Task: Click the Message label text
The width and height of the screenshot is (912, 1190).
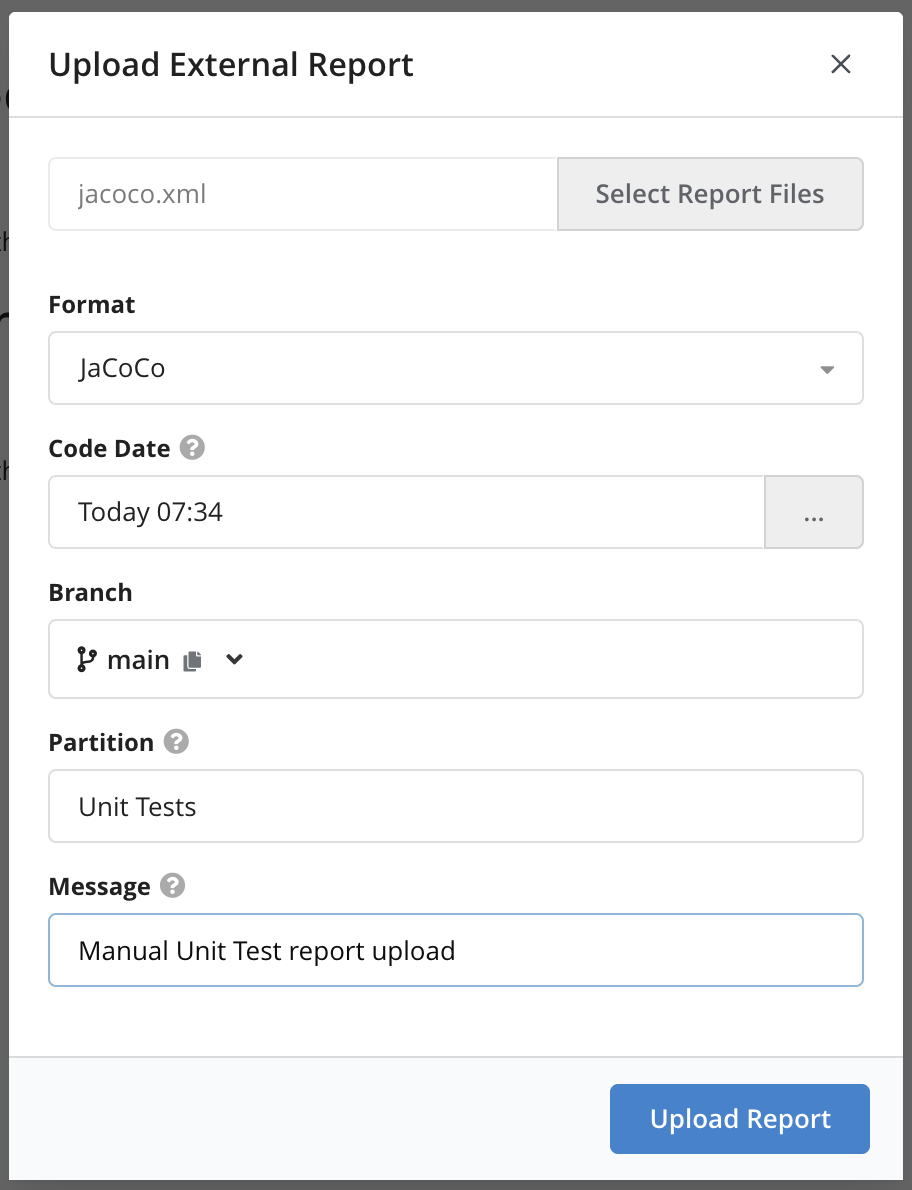Action: 99,886
